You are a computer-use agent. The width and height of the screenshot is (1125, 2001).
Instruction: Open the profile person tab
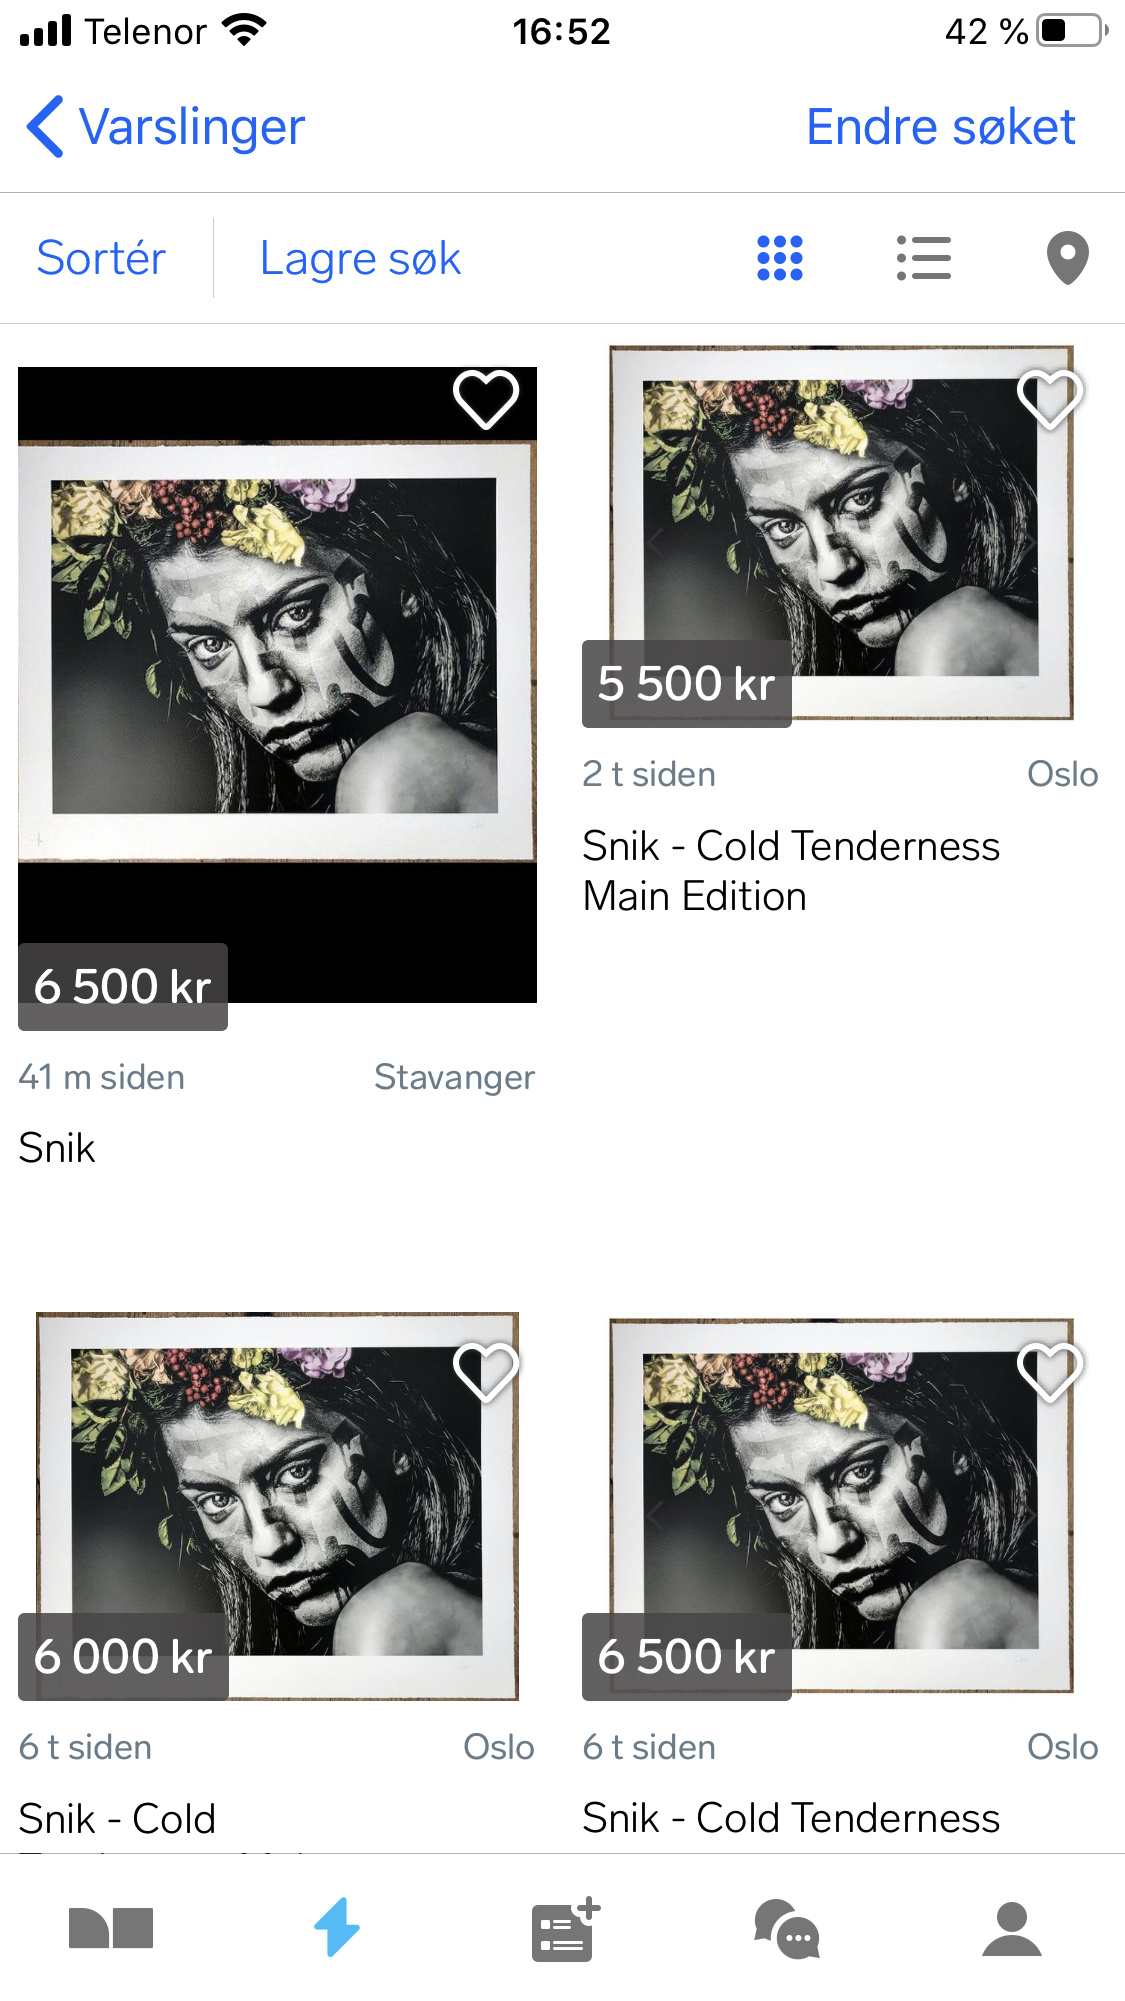(1012, 1929)
